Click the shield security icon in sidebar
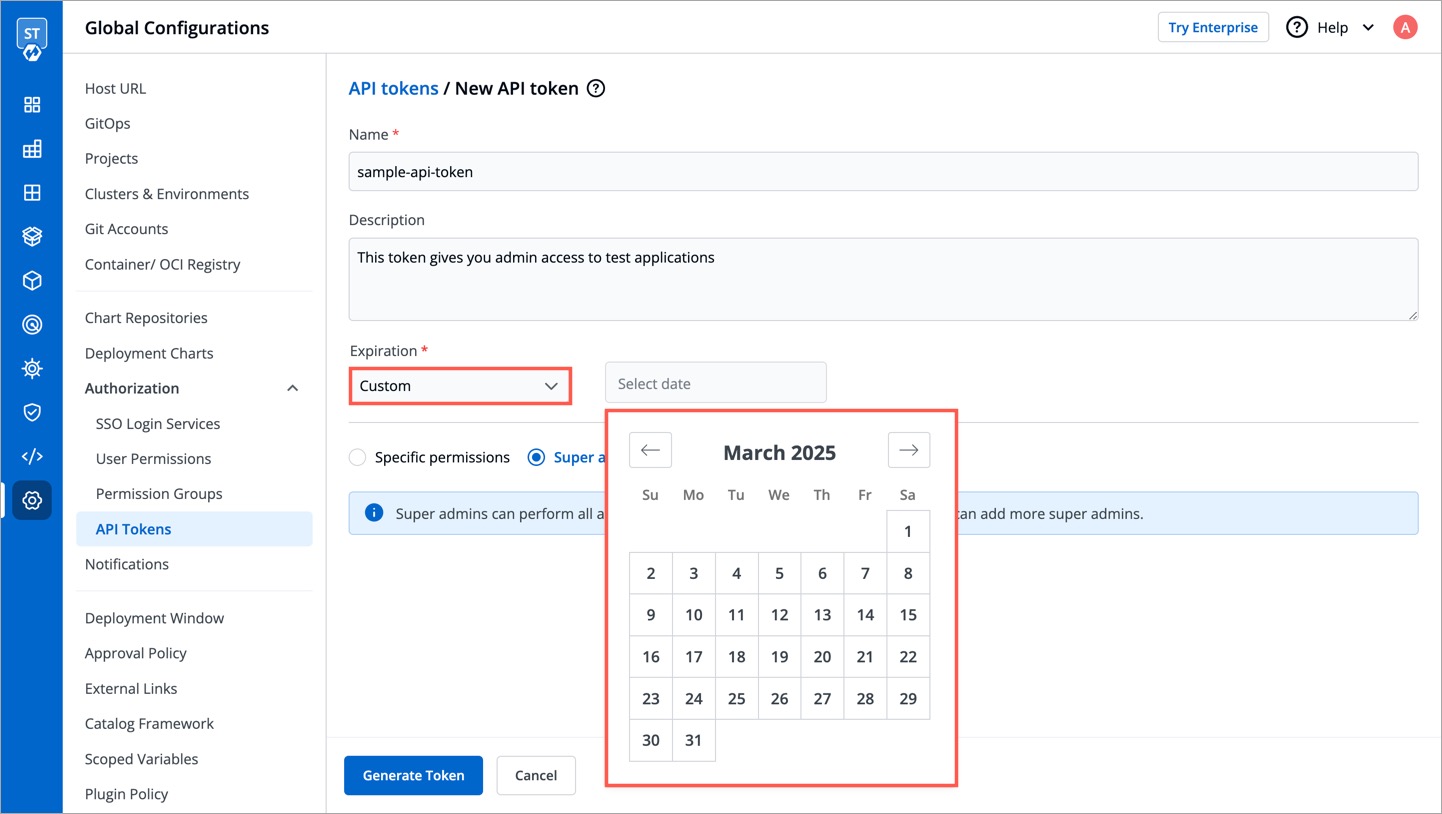Screen dimensions: 1442x814 coord(32,412)
